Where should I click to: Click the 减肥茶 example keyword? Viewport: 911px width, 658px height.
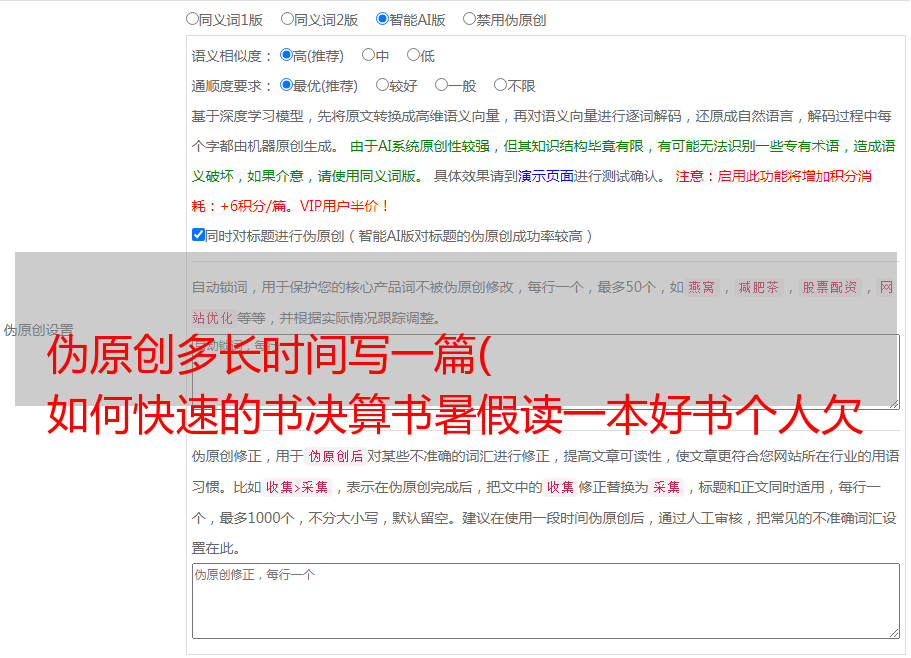pos(758,287)
